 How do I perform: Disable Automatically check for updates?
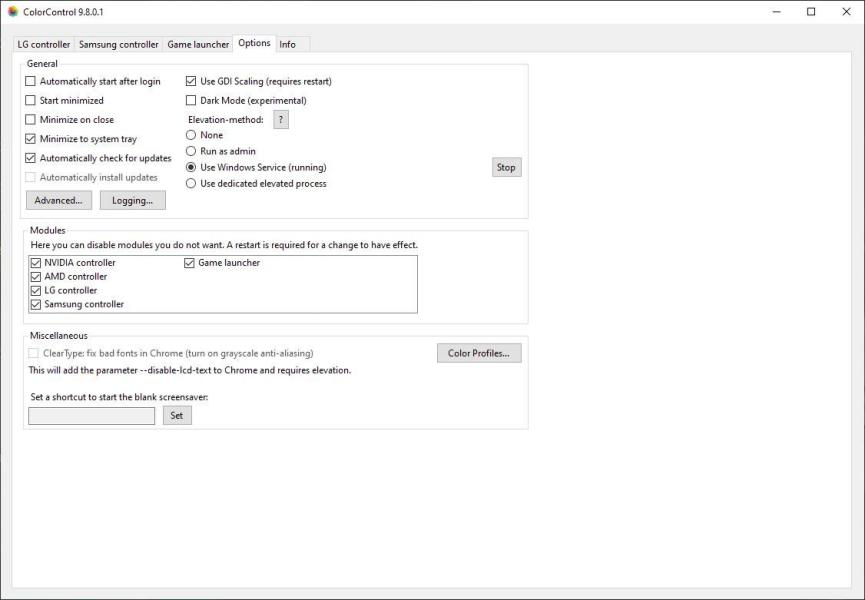(x=98, y=158)
